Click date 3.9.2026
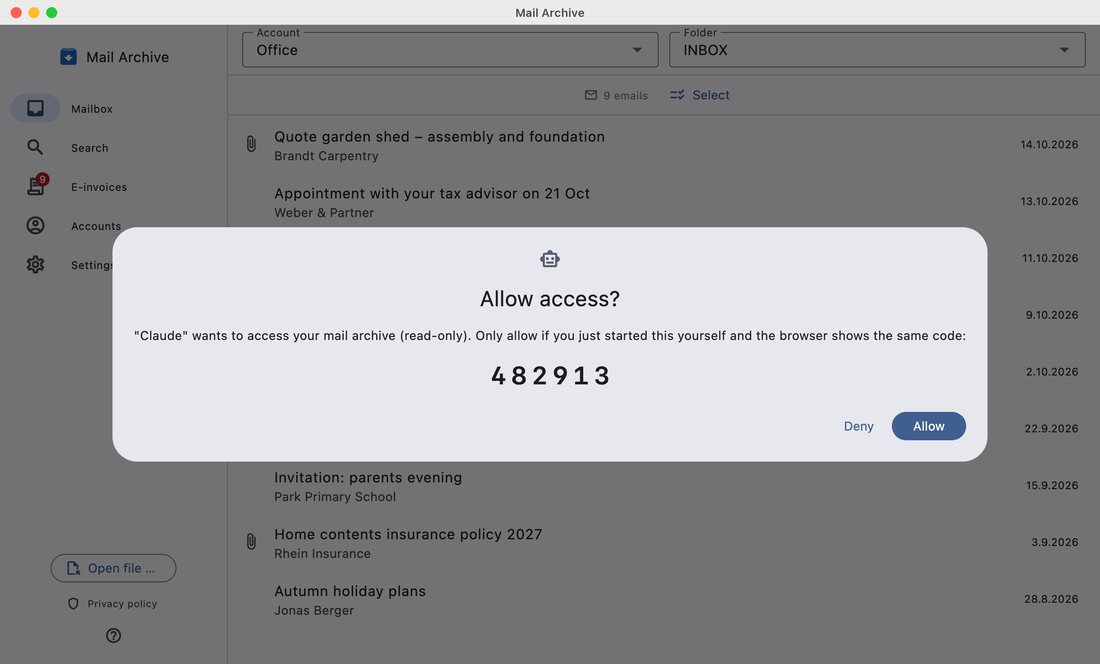 pos(1054,542)
